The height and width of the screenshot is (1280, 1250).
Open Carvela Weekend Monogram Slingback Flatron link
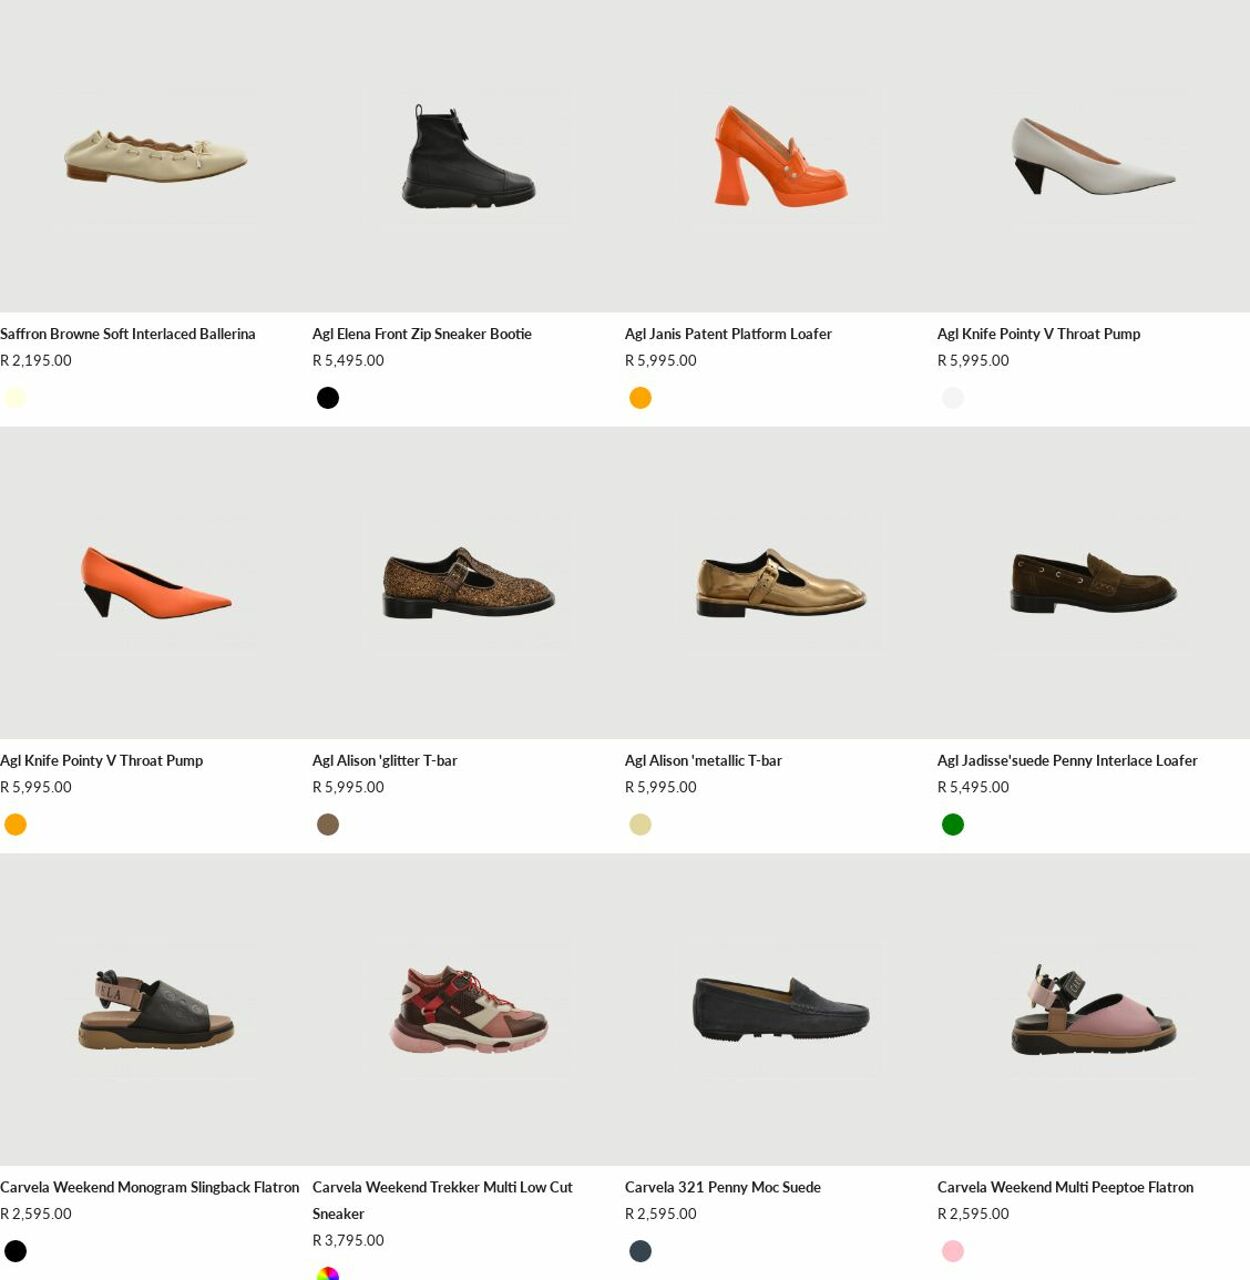150,1188
